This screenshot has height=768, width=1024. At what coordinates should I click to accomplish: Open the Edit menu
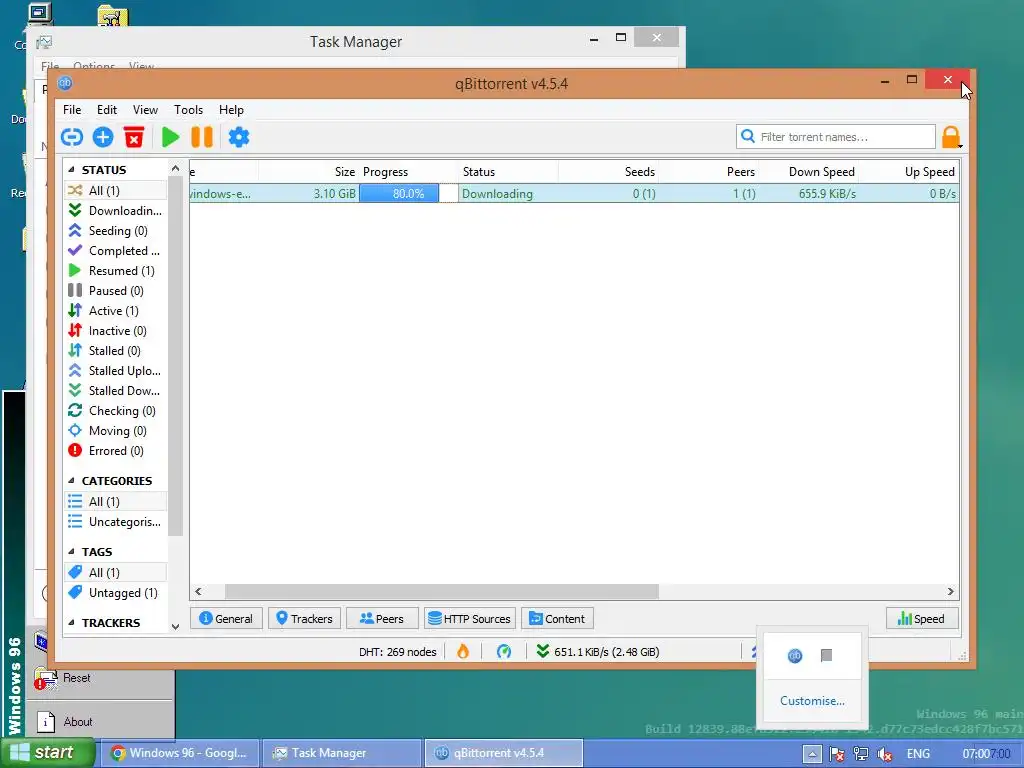click(x=106, y=110)
